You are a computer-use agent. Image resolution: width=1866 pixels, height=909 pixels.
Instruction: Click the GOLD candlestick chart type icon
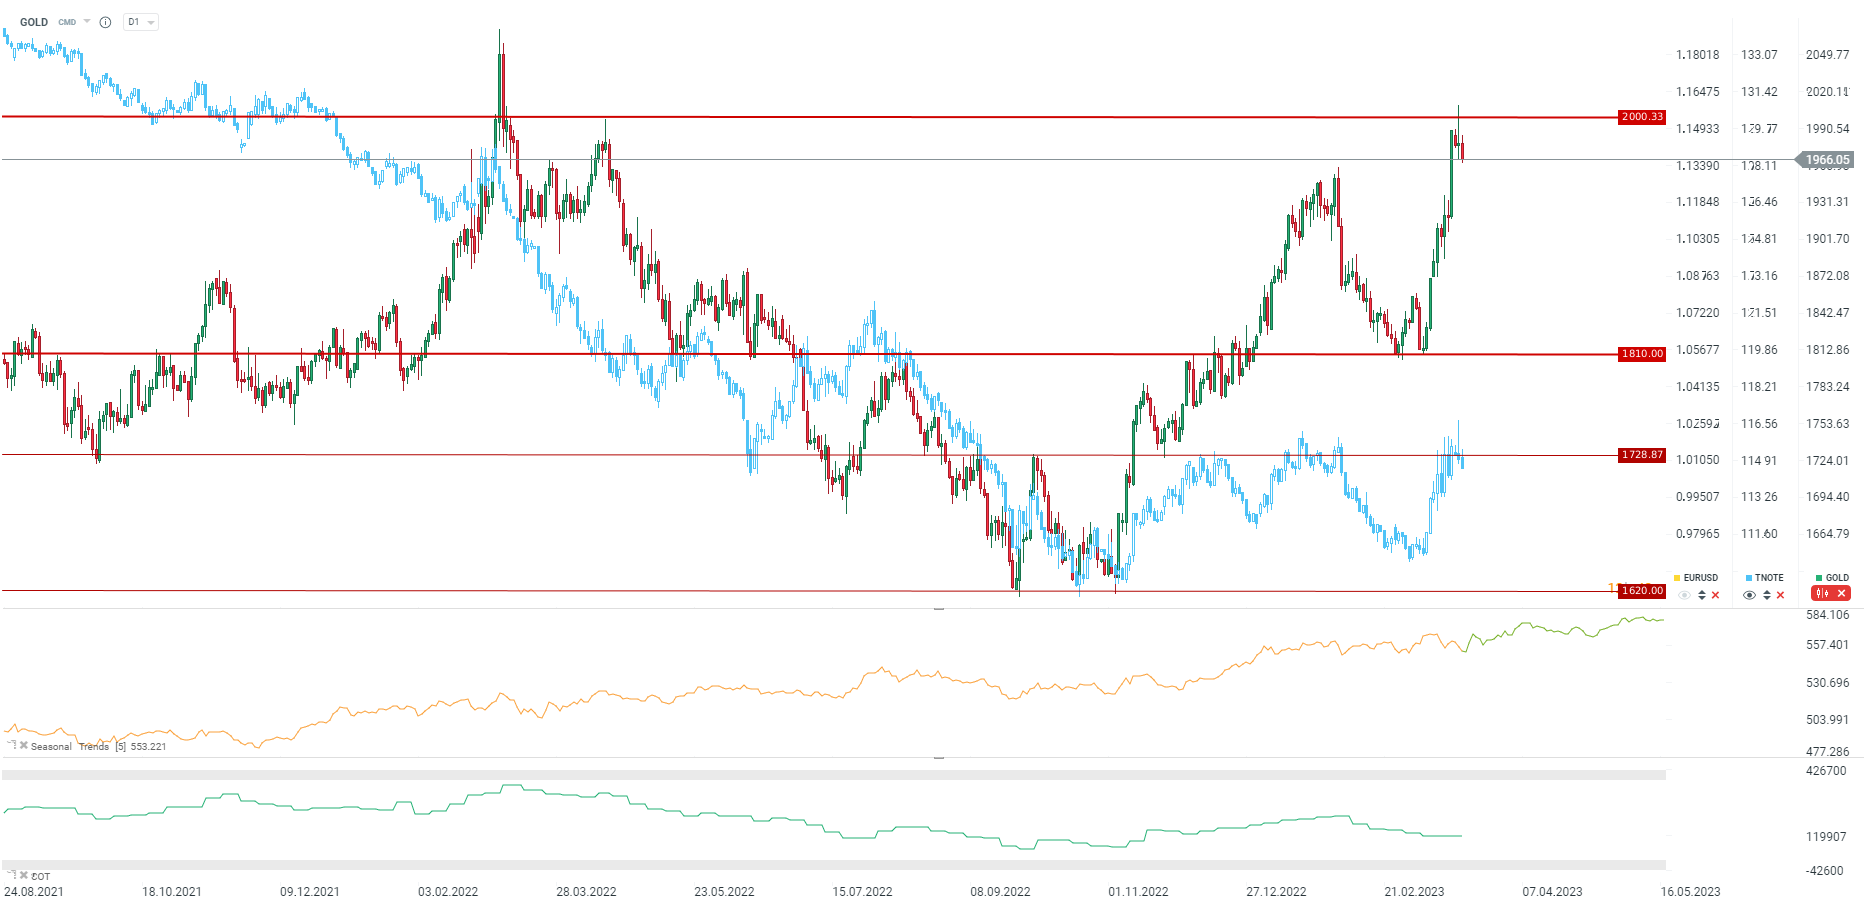pos(1822,594)
